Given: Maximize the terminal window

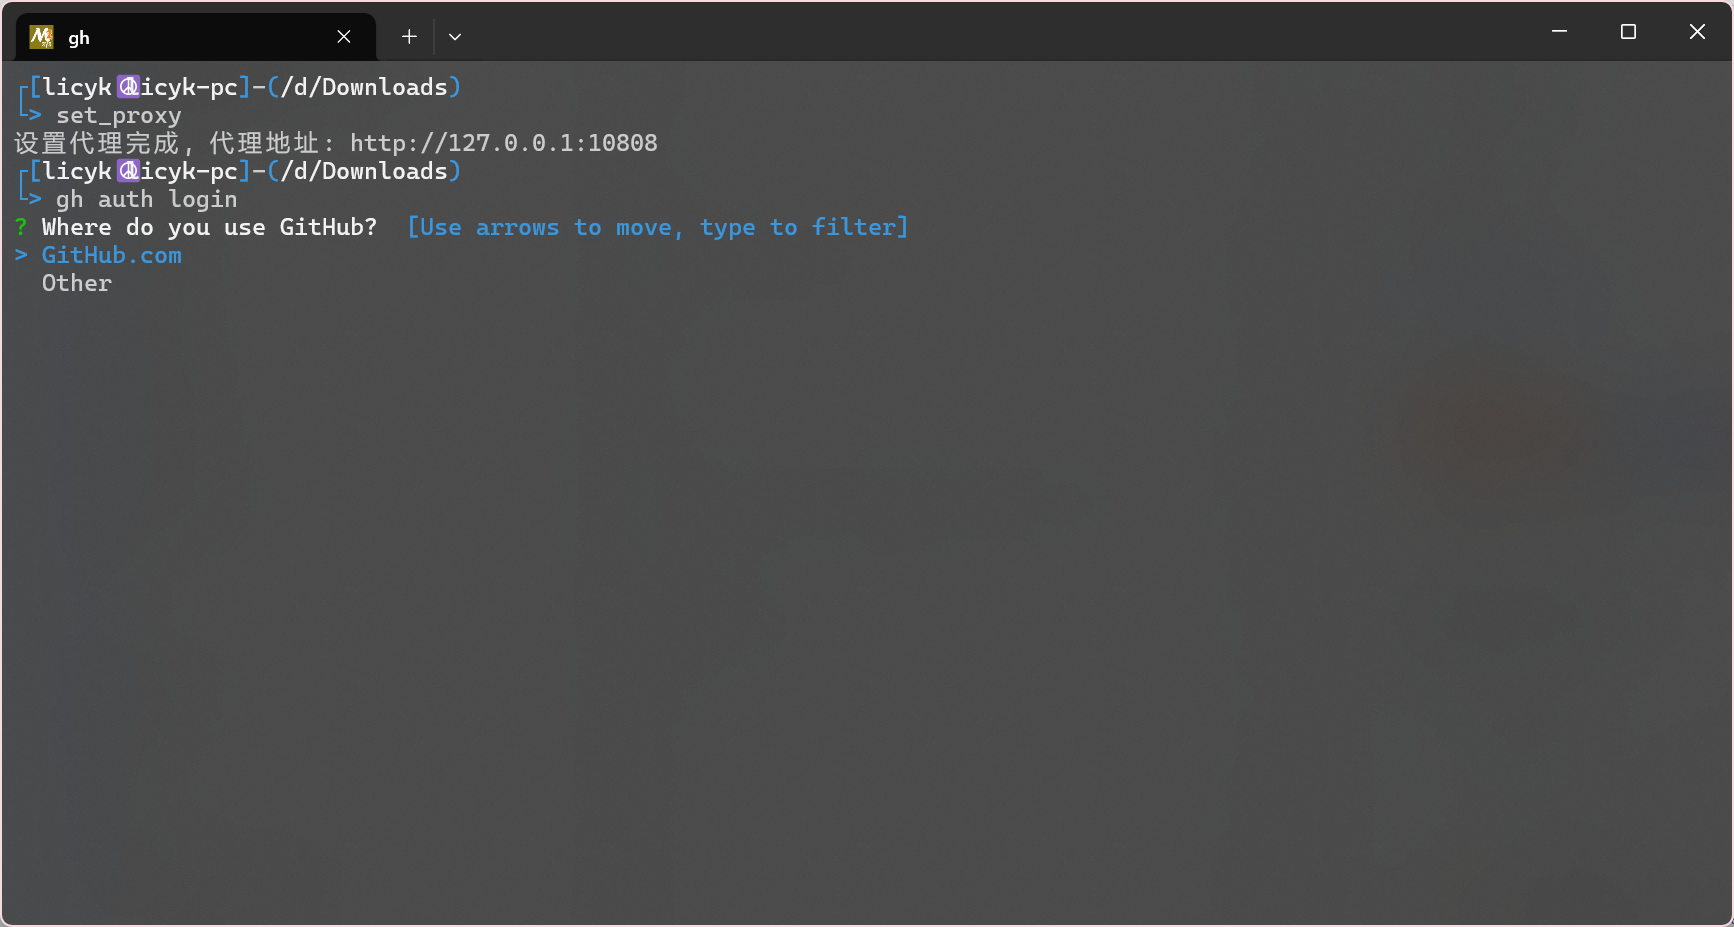Looking at the screenshot, I should click(x=1628, y=32).
